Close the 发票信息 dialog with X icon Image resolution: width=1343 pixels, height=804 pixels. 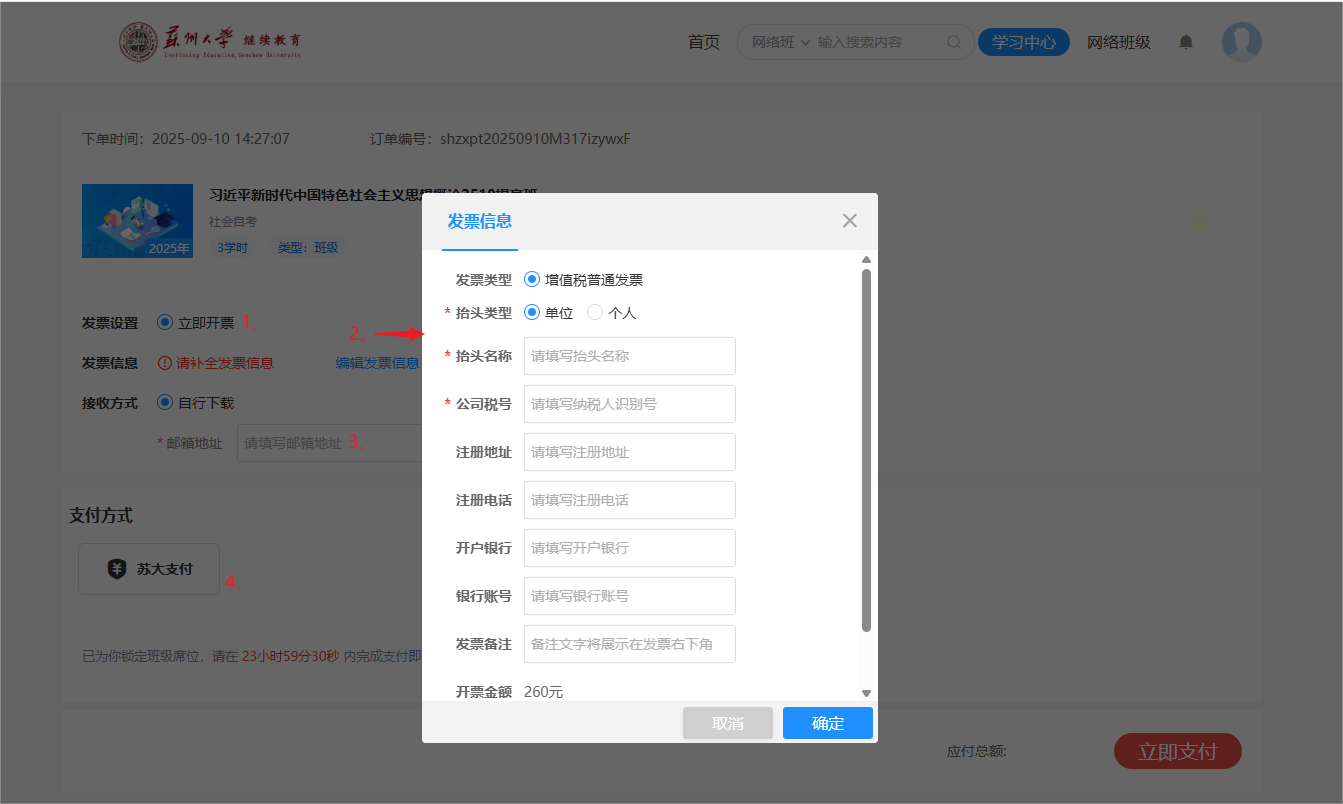849,221
